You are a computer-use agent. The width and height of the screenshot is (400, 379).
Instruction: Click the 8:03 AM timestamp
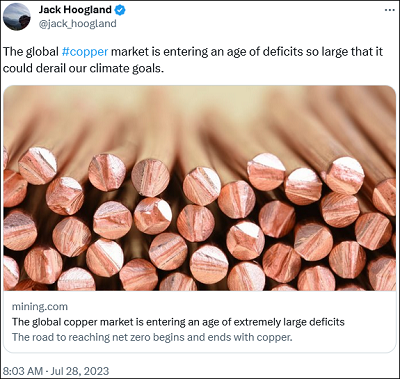coord(23,371)
